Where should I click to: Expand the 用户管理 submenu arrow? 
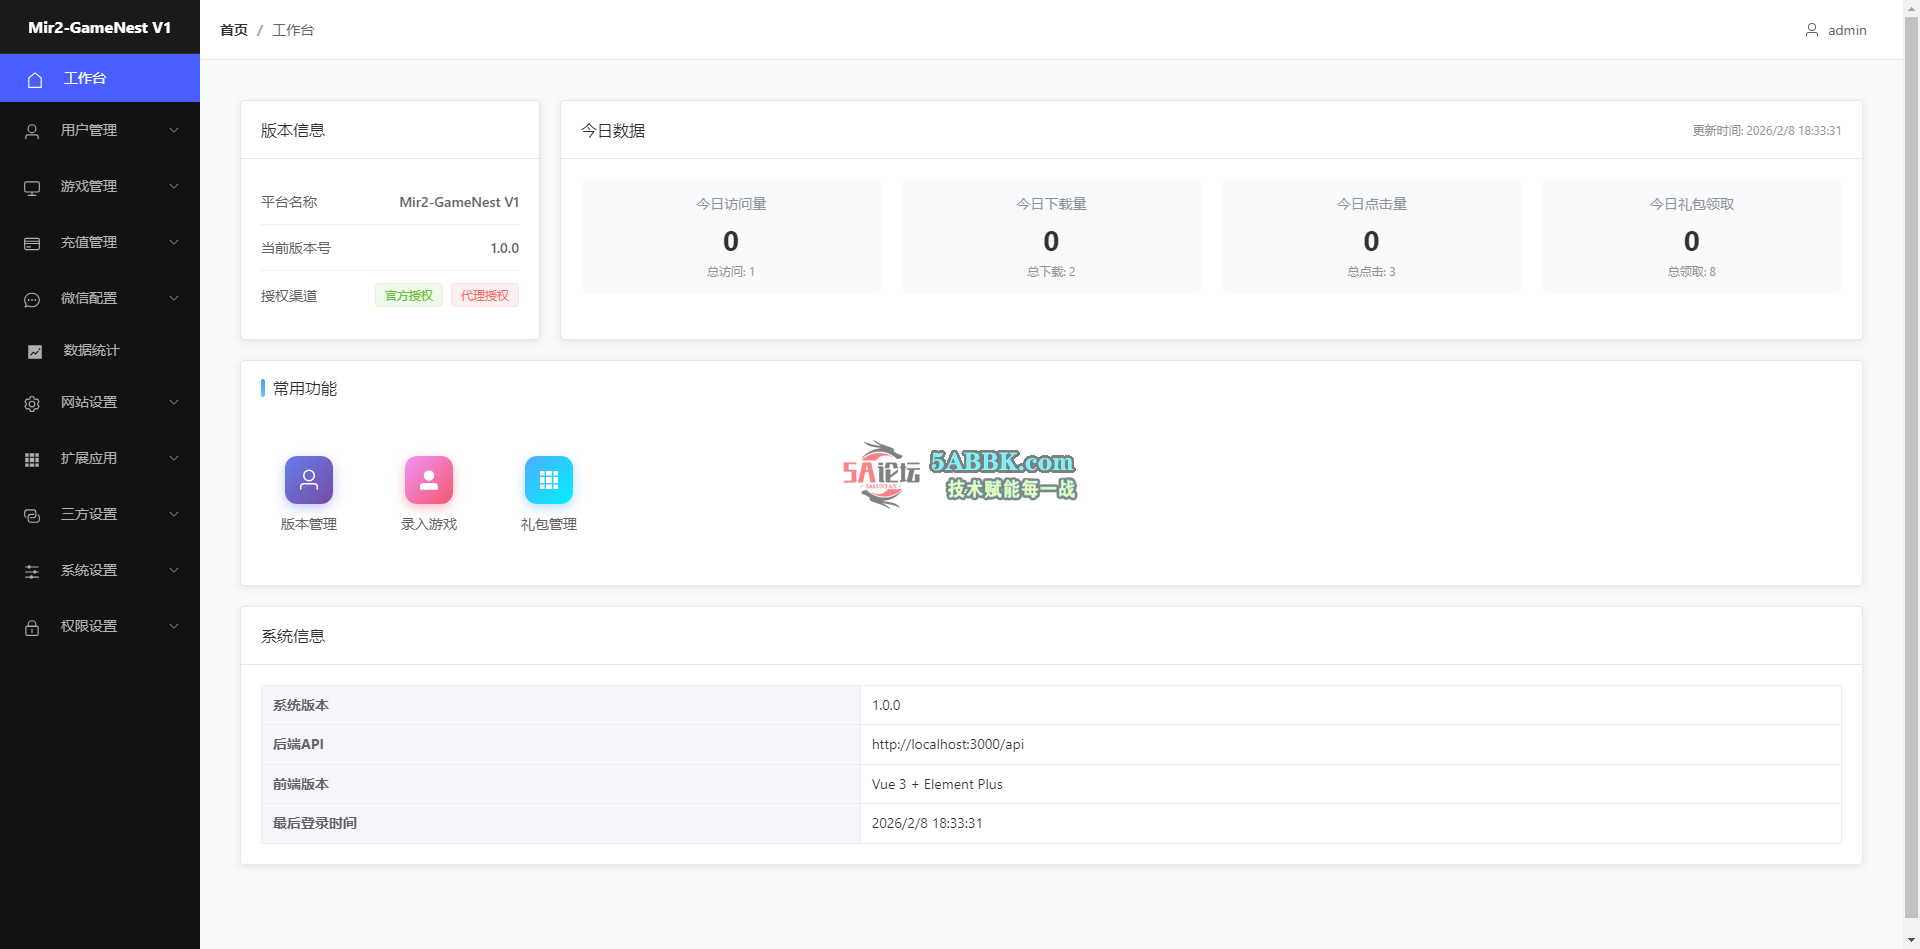(x=174, y=130)
